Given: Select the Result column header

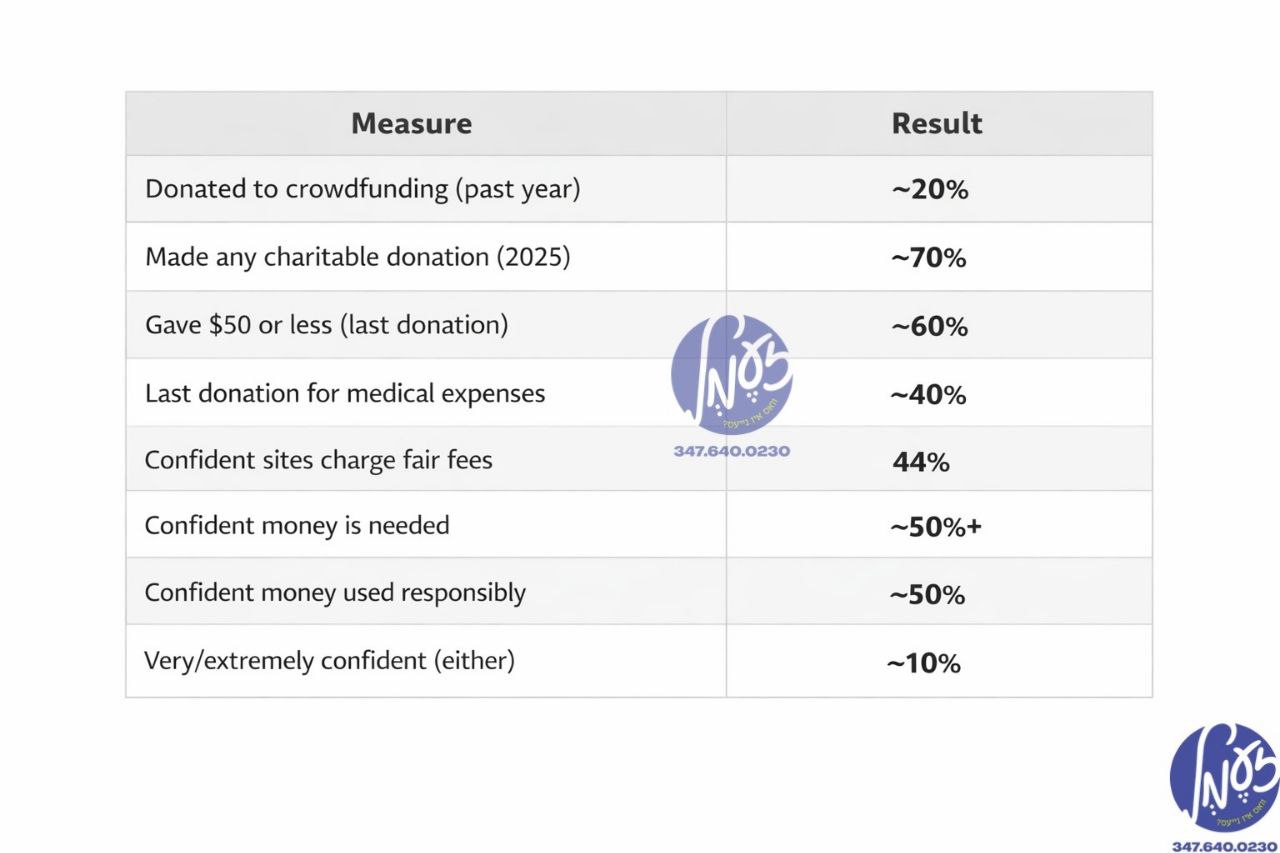Looking at the screenshot, I should click(936, 124).
